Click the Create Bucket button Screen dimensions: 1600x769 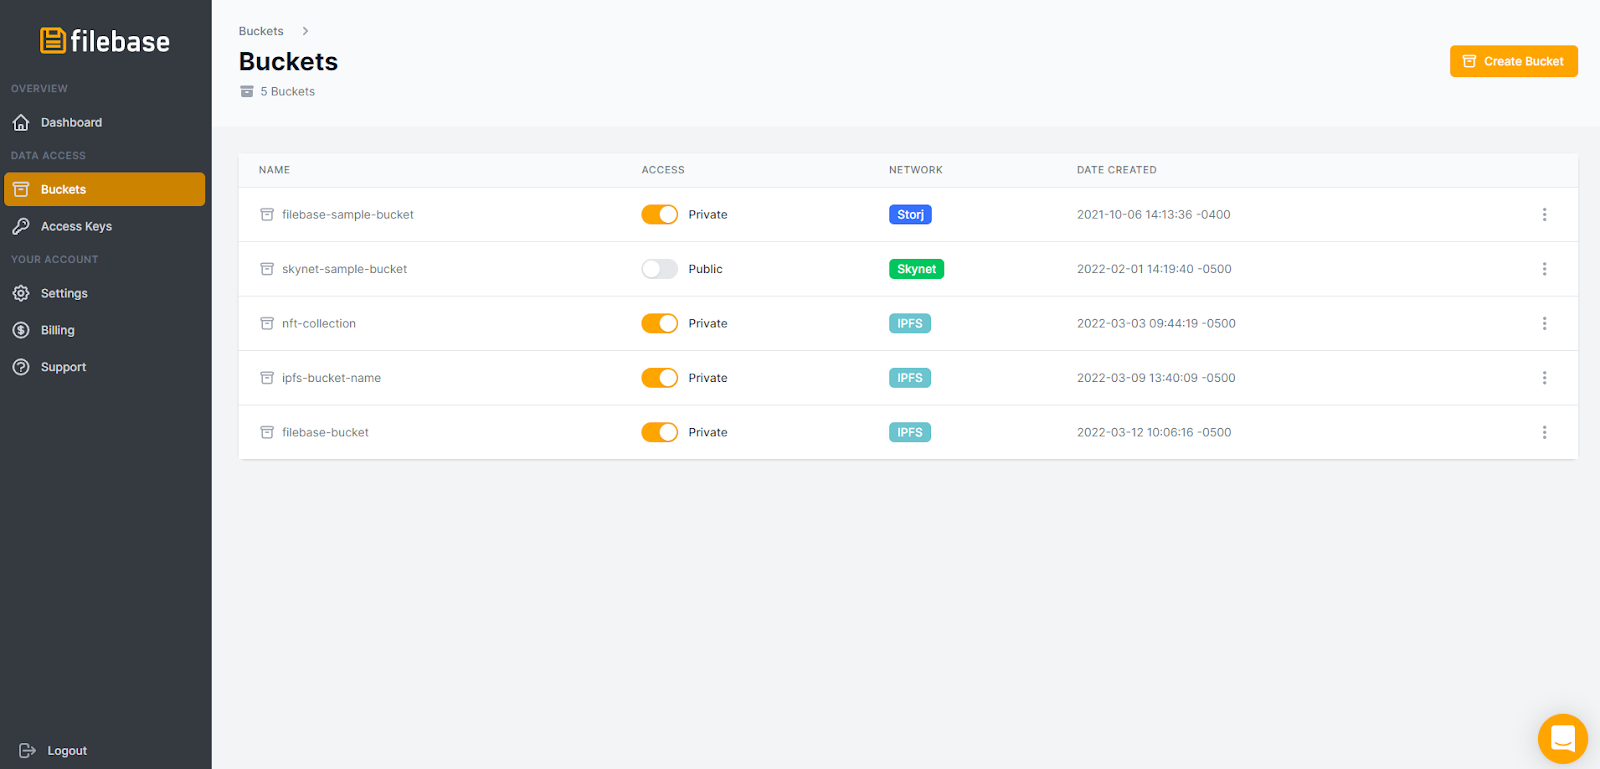tap(1513, 61)
